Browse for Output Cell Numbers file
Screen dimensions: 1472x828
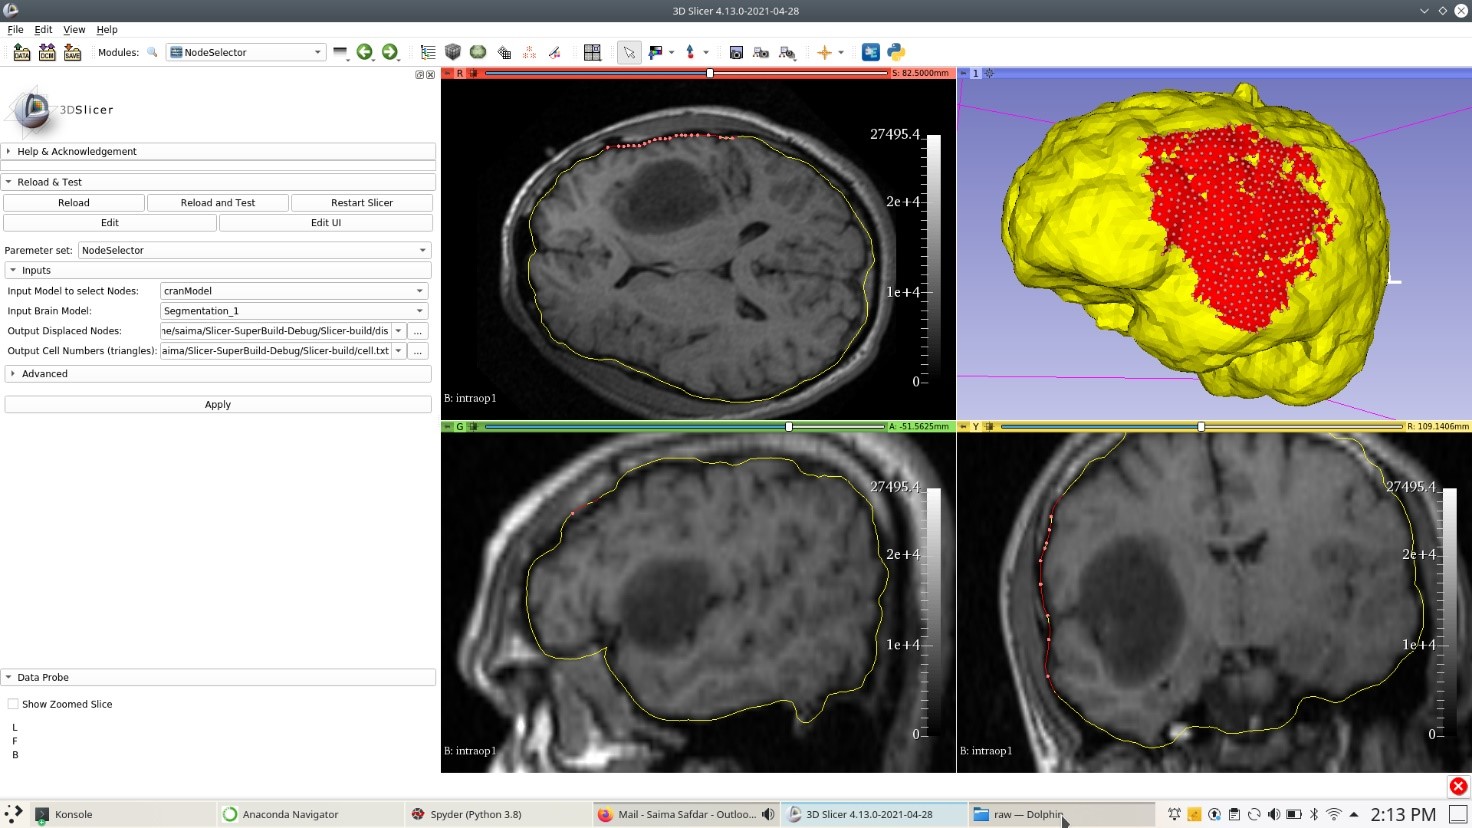point(418,351)
